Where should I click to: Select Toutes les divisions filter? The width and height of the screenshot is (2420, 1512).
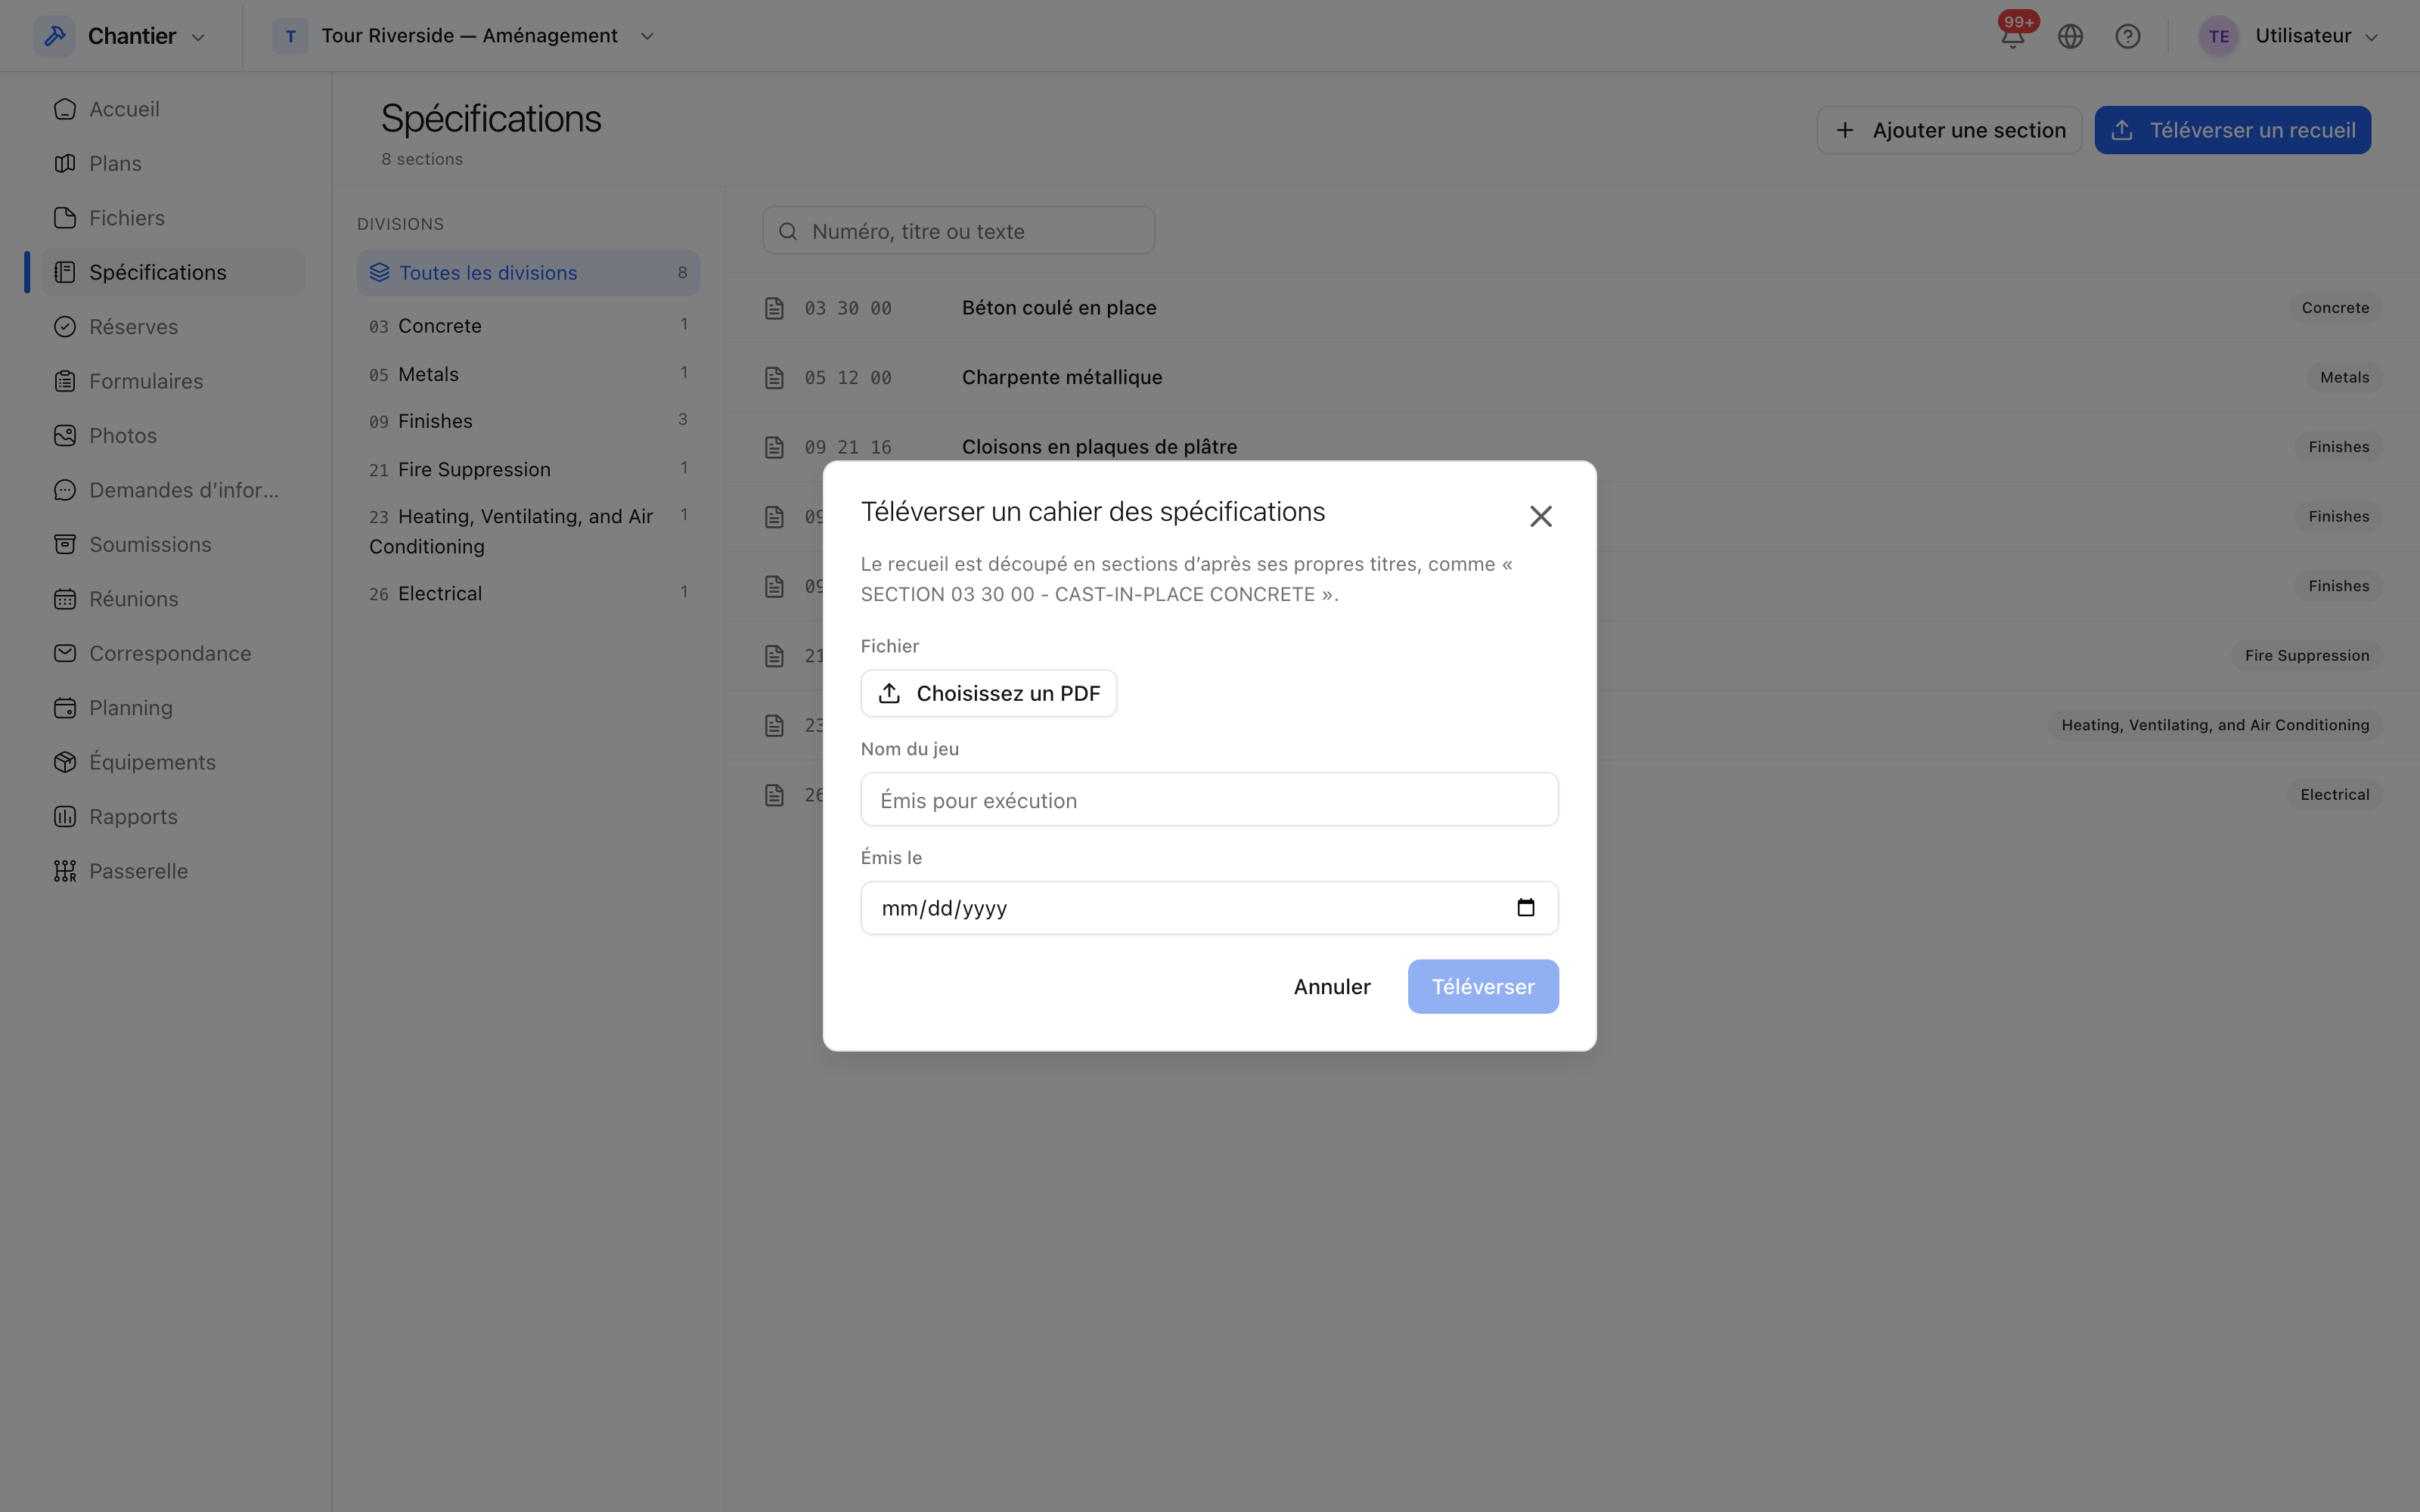tap(528, 273)
